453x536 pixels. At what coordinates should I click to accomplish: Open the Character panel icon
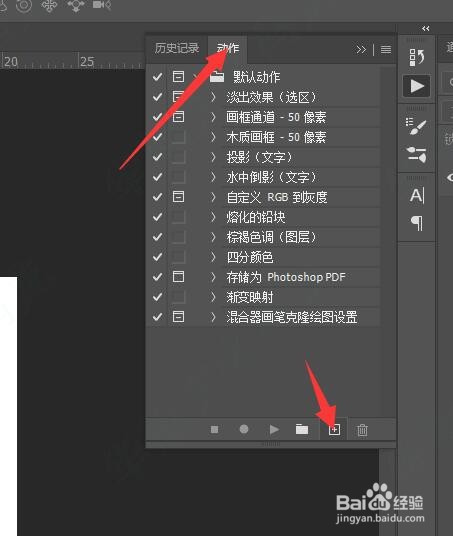click(x=416, y=196)
